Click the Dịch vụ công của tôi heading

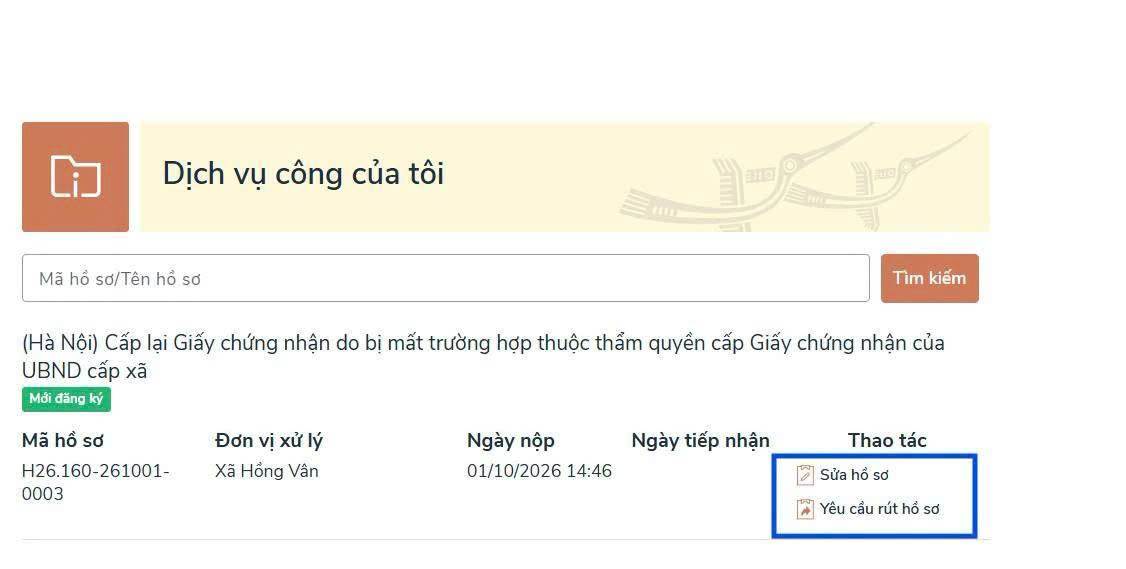tap(303, 174)
